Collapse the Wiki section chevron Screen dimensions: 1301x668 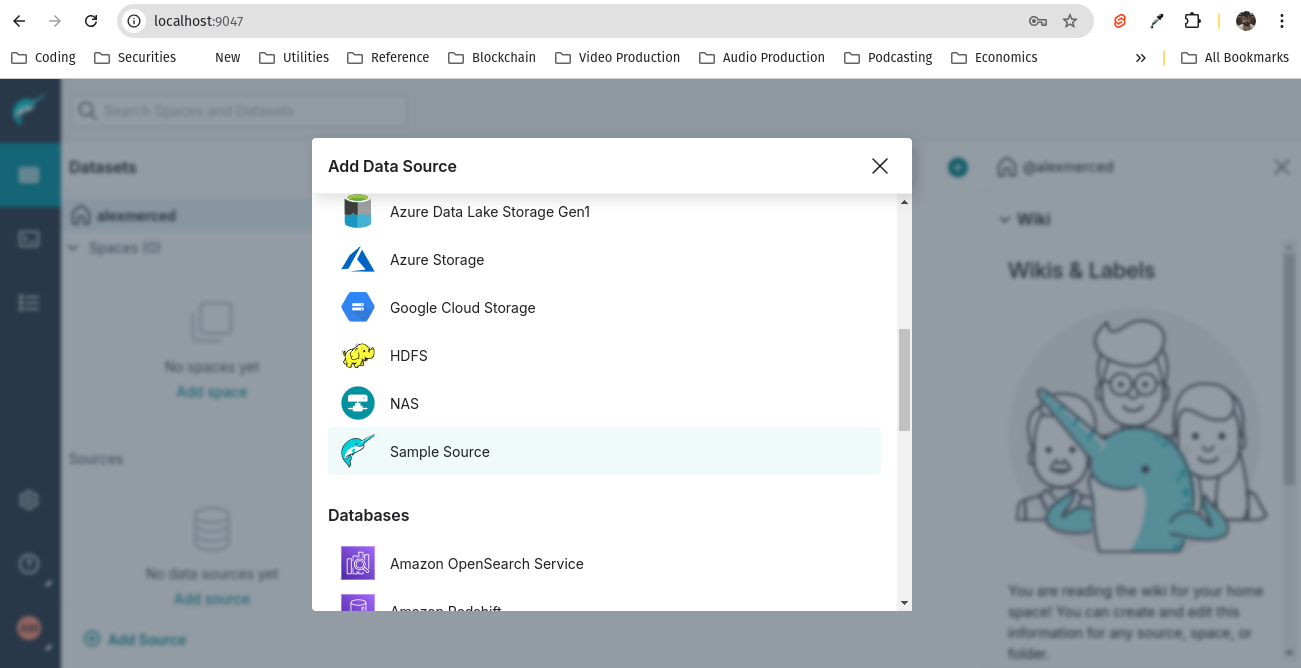coord(1005,220)
